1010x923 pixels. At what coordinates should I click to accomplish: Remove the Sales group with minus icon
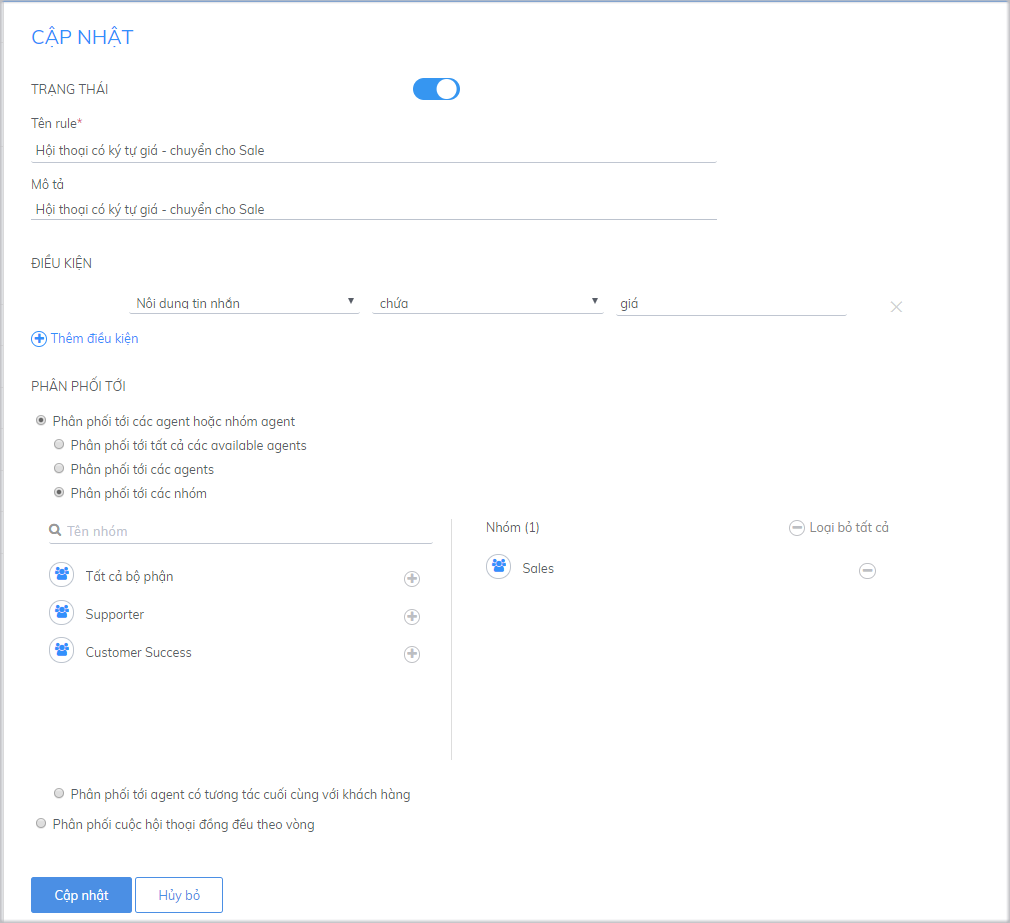coord(868,570)
